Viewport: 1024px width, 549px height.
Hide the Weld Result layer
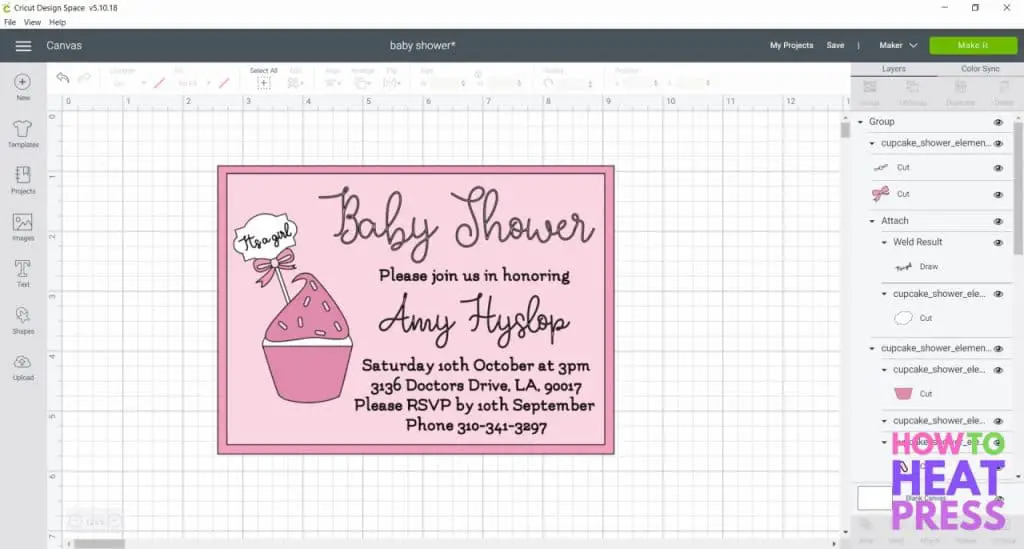pyautogui.click(x=998, y=243)
